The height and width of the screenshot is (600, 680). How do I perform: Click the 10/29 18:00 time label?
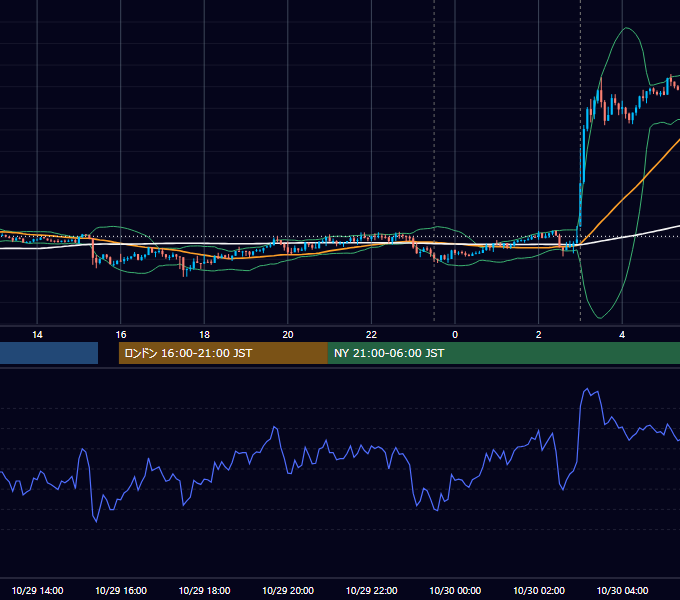(x=204, y=590)
